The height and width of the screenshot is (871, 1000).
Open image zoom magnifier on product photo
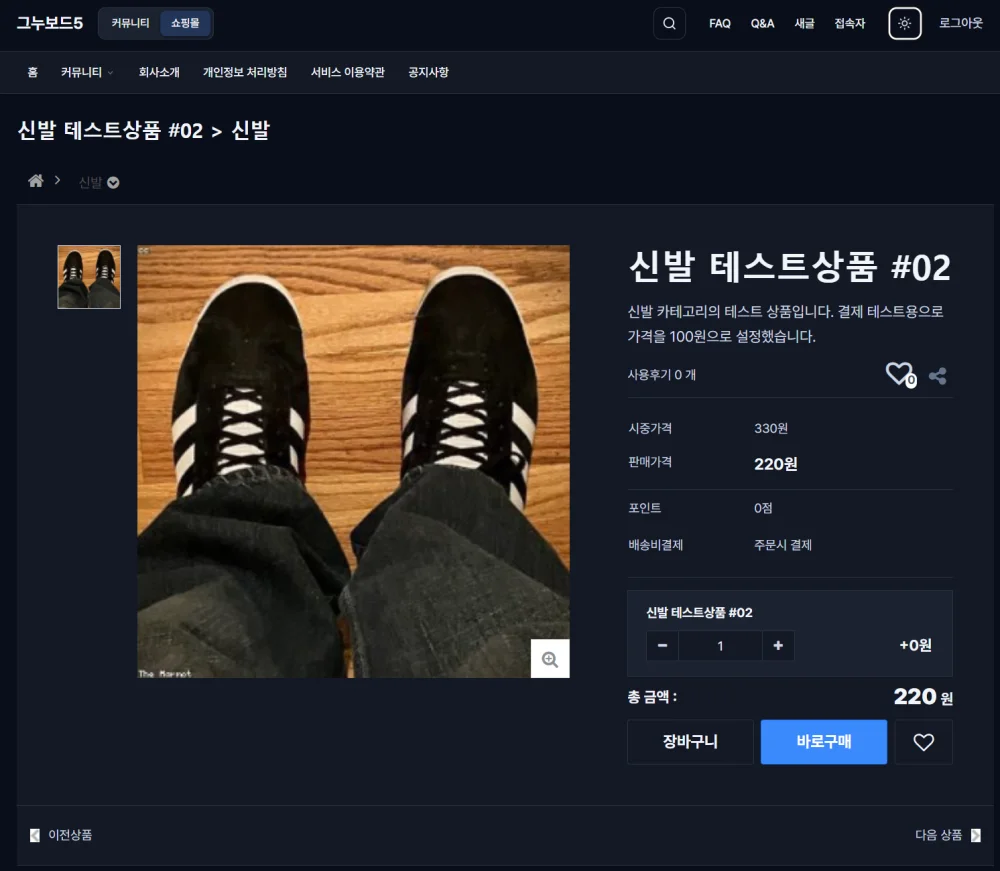coord(550,659)
